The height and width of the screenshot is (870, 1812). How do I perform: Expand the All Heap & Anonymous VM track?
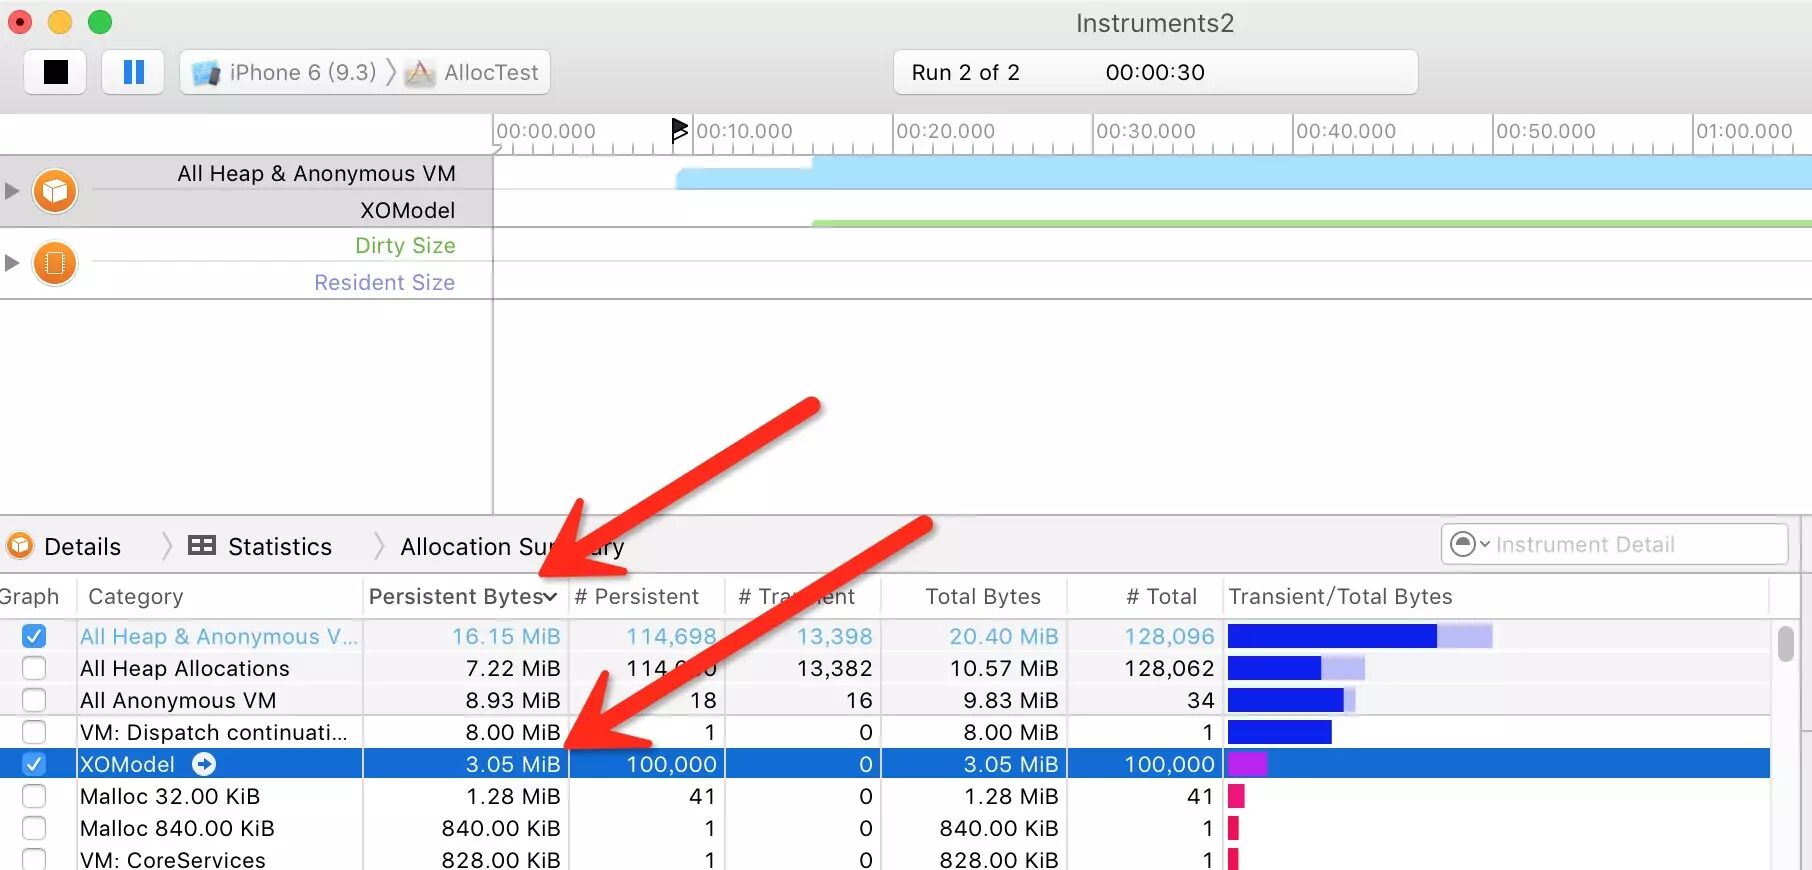(x=12, y=190)
